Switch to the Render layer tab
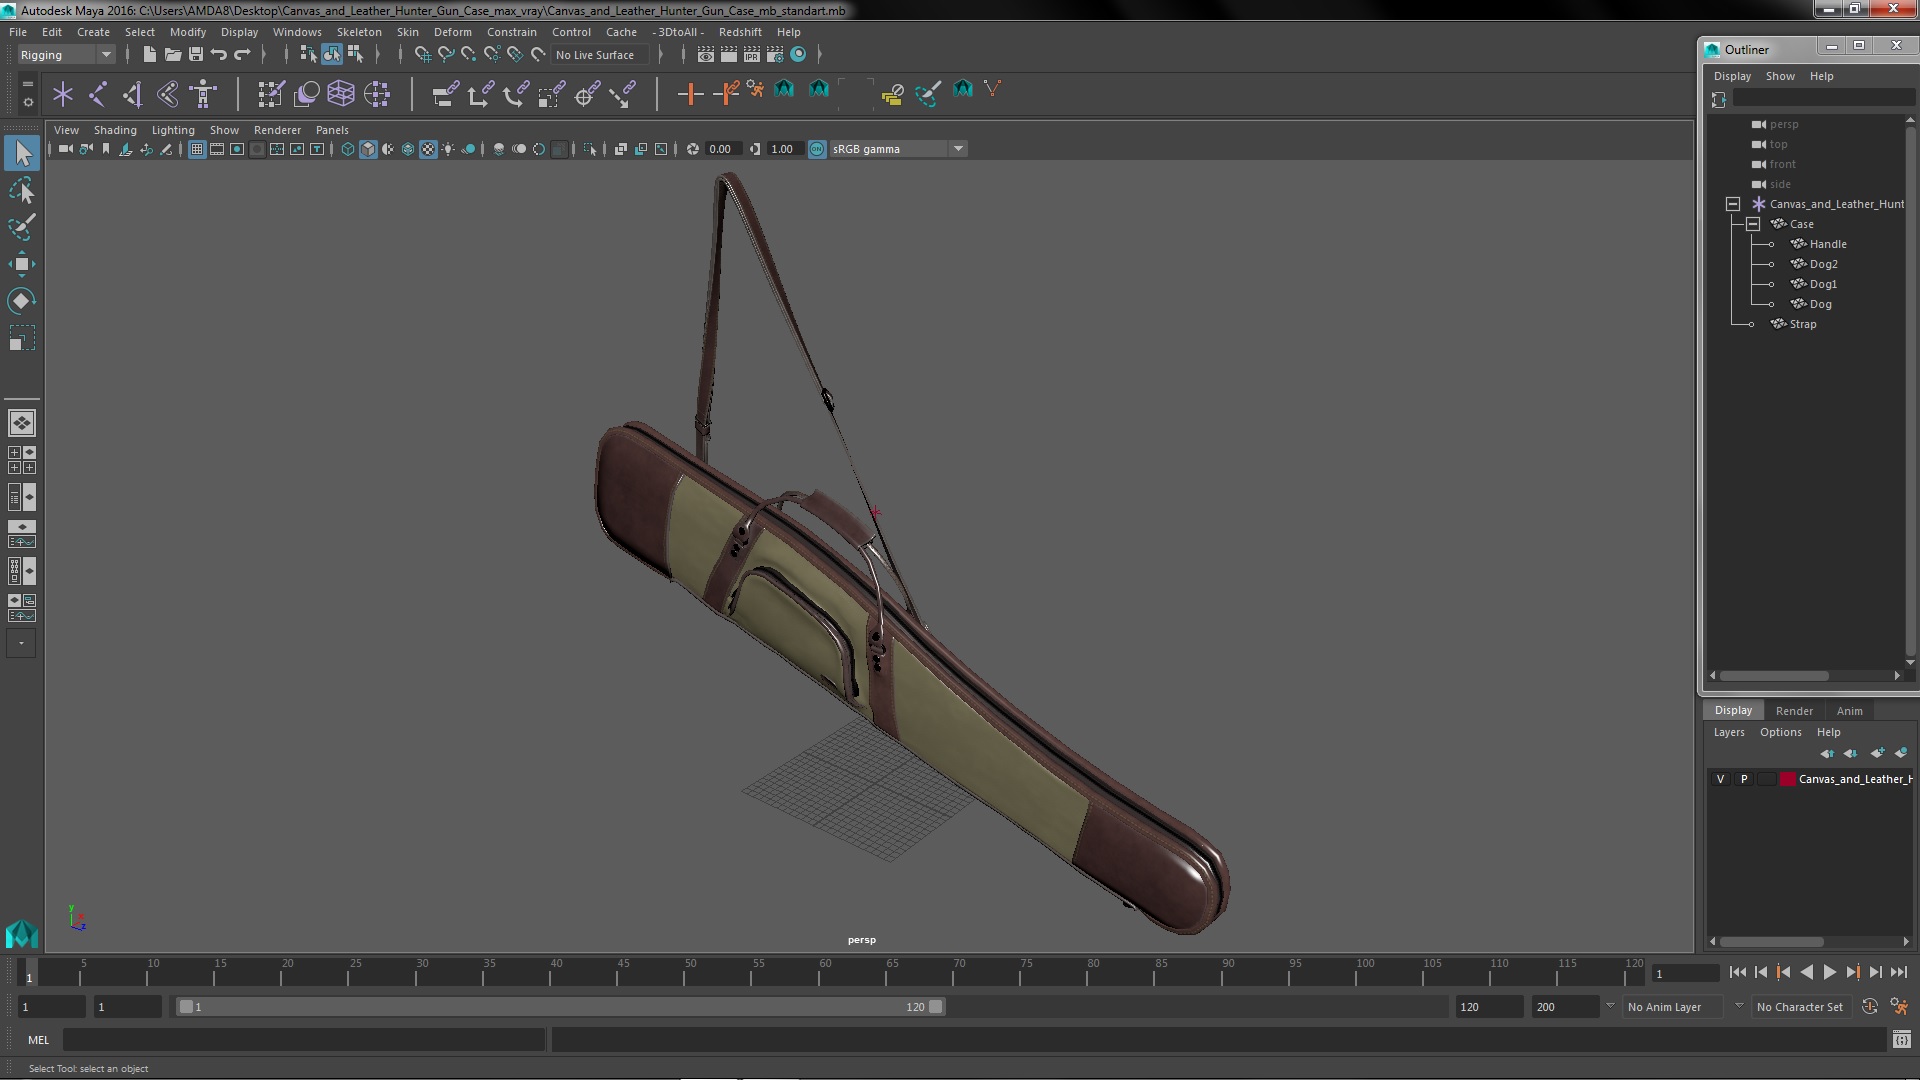 [1794, 711]
